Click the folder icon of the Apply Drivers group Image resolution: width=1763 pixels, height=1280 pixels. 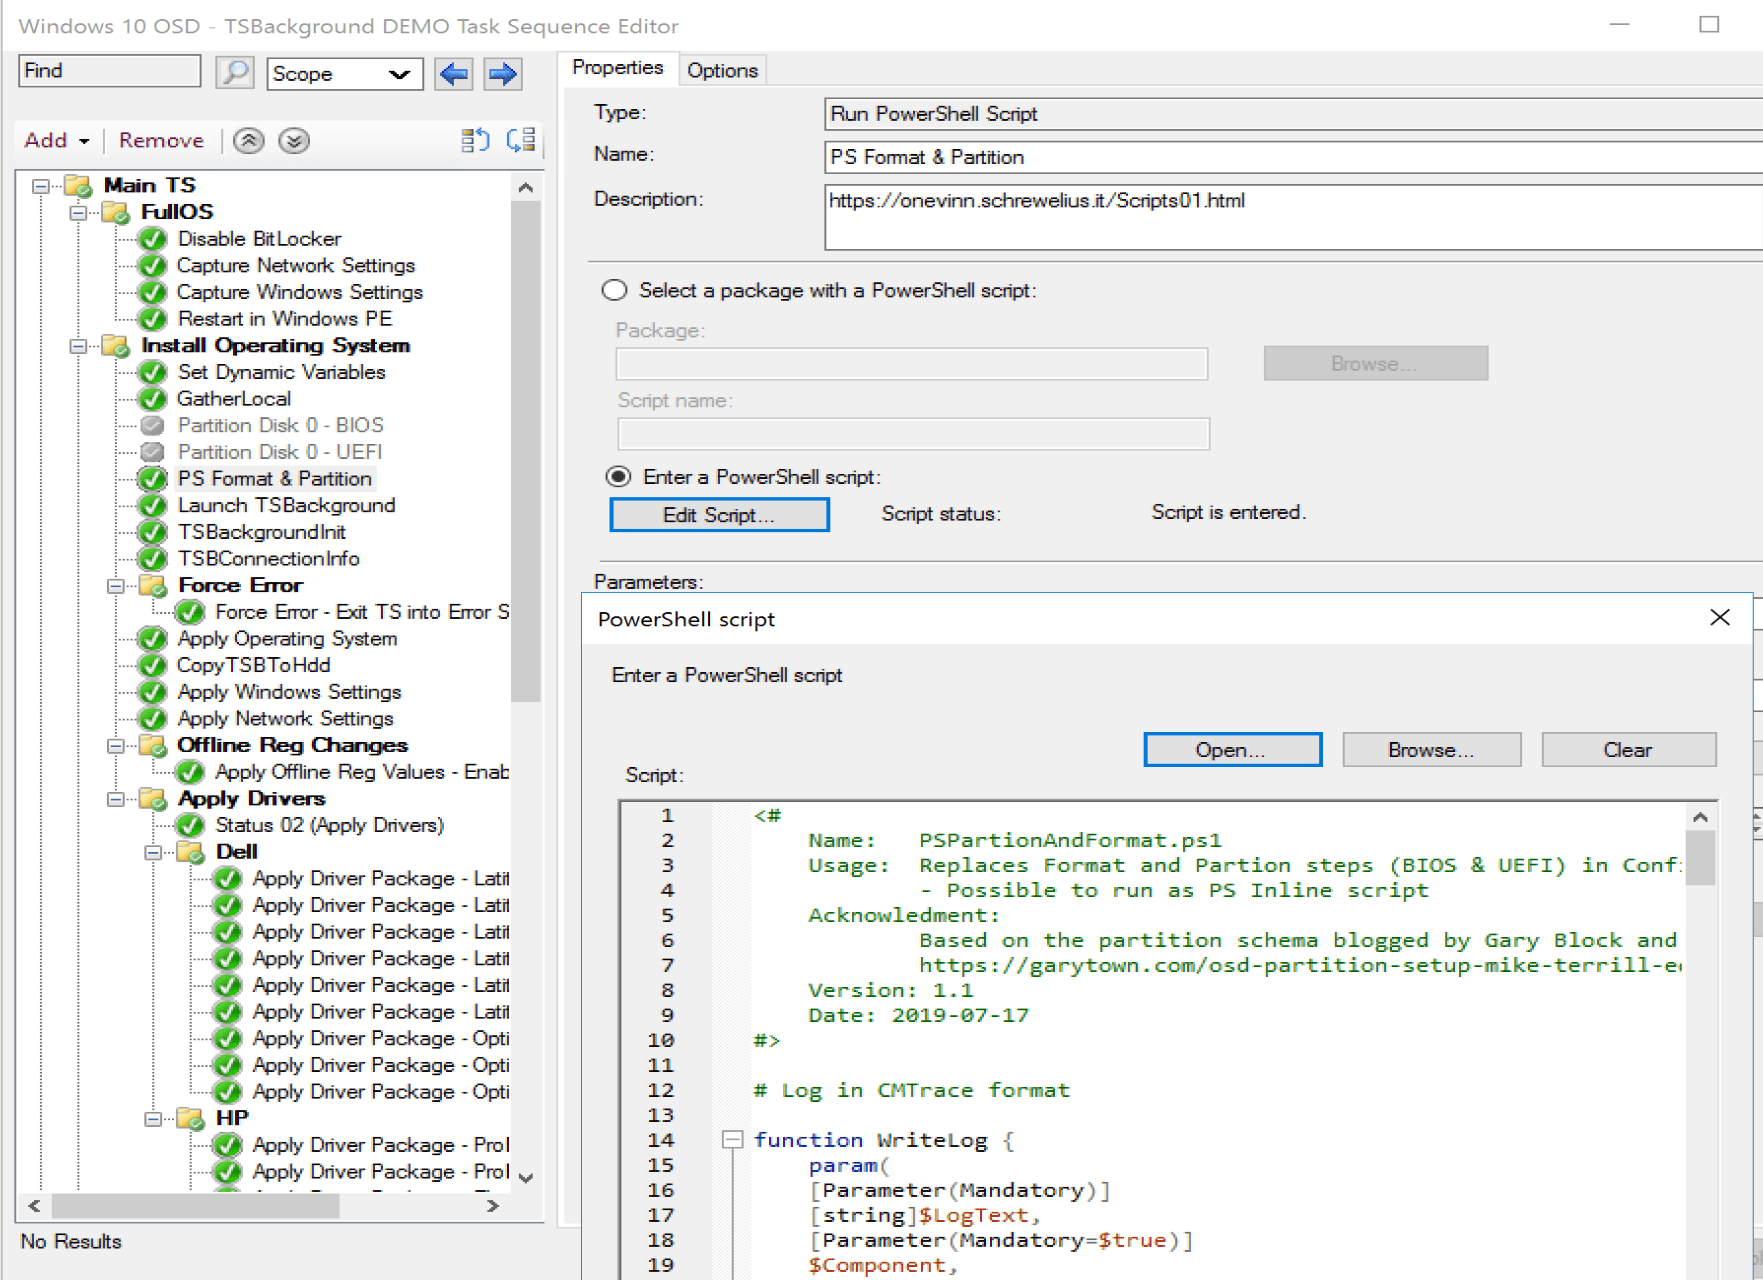pyautogui.click(x=152, y=798)
